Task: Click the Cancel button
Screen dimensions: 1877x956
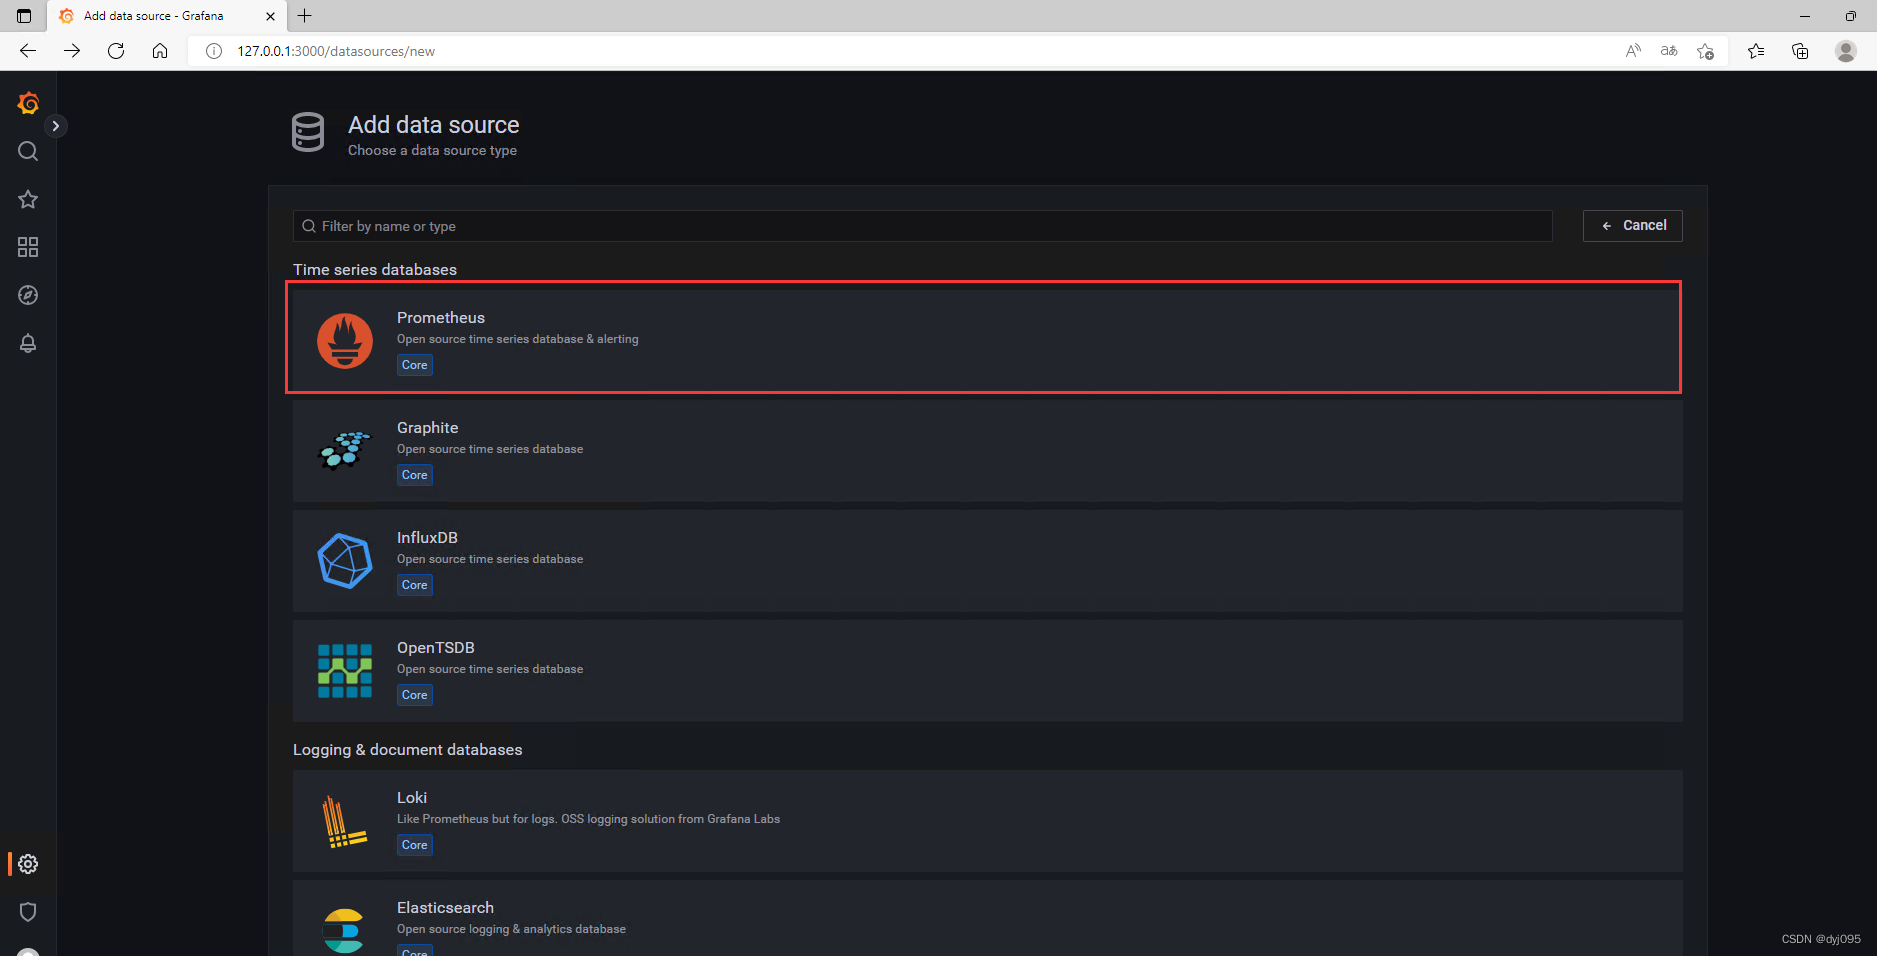Action: [x=1633, y=226]
